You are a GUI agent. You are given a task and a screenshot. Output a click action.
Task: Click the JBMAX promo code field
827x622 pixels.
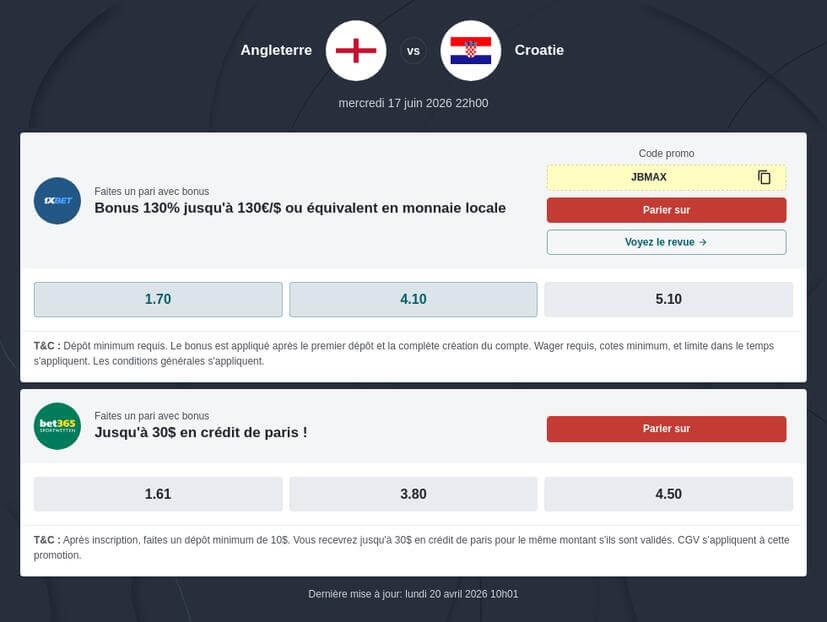click(x=649, y=177)
